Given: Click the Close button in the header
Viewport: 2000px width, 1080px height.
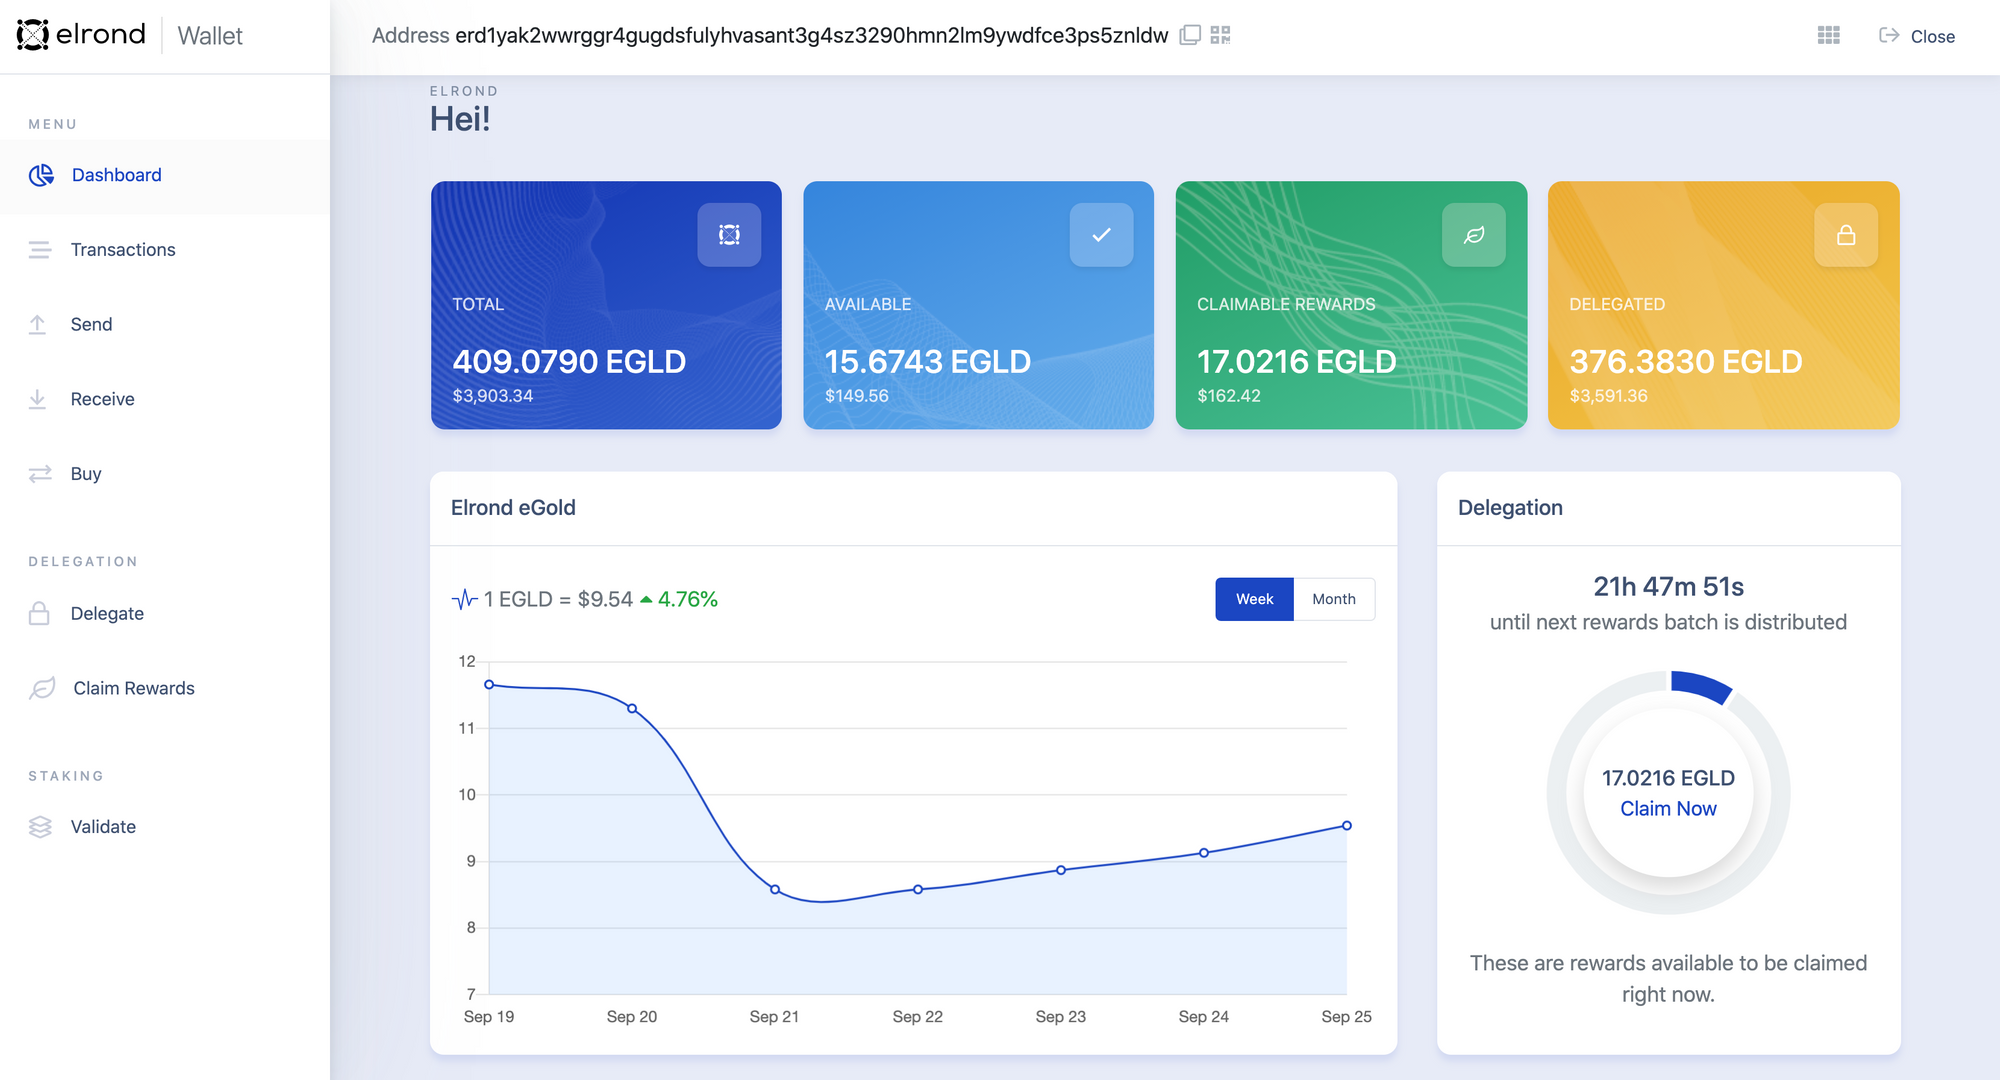Looking at the screenshot, I should point(1917,36).
